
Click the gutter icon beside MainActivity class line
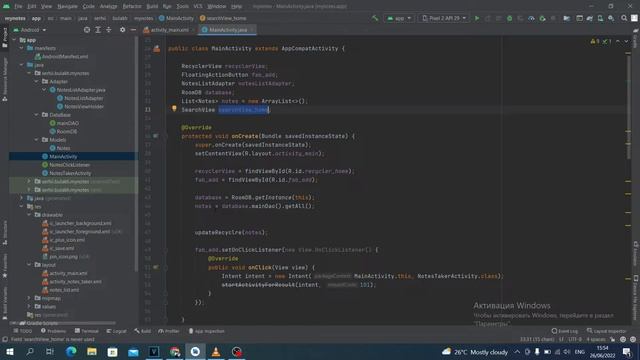pos(157,49)
